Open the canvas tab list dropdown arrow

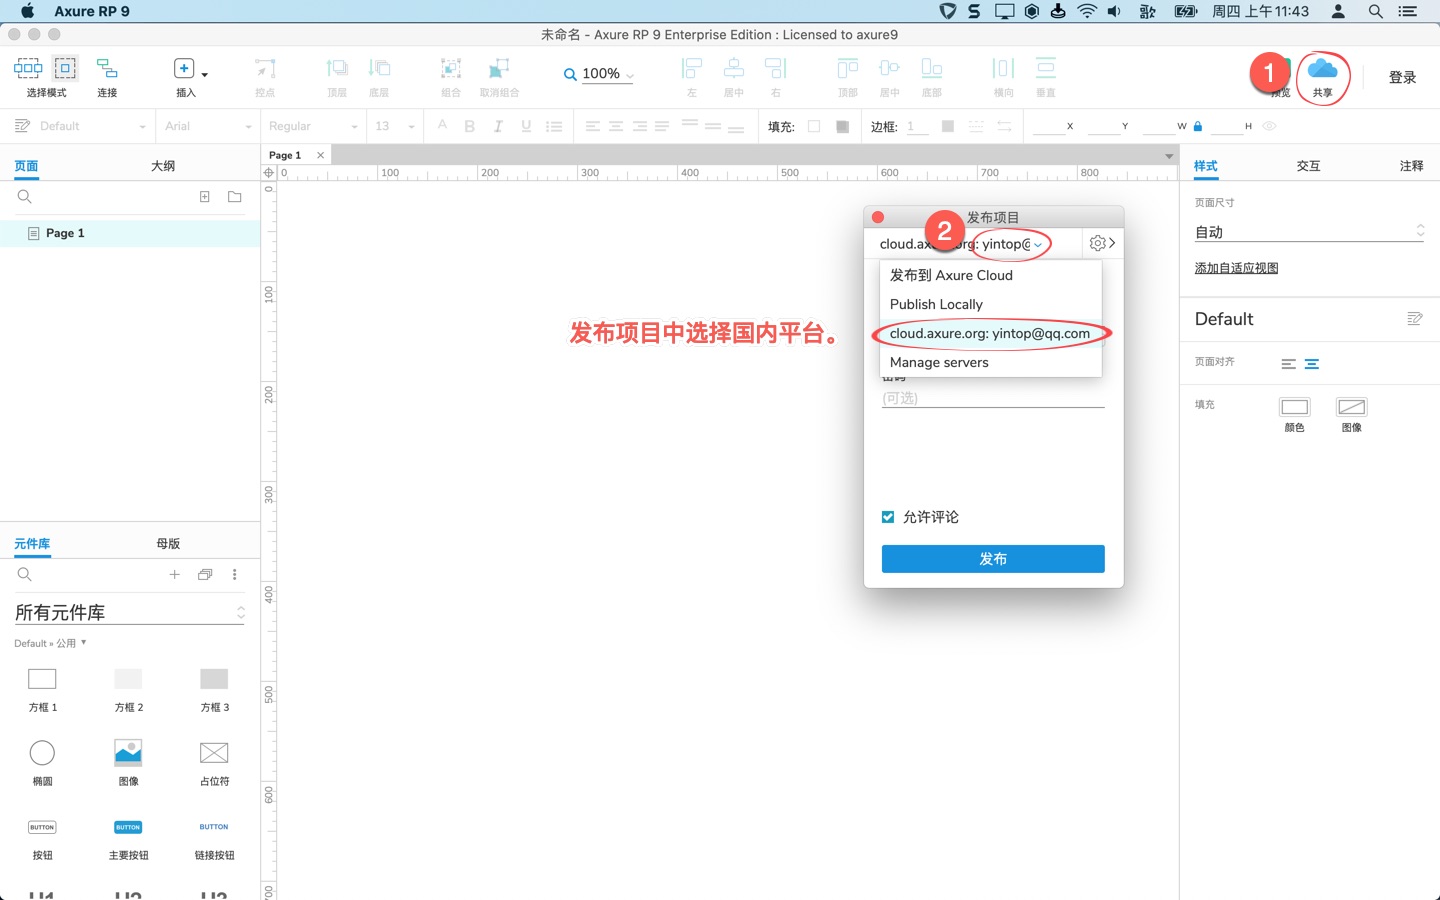(1169, 156)
